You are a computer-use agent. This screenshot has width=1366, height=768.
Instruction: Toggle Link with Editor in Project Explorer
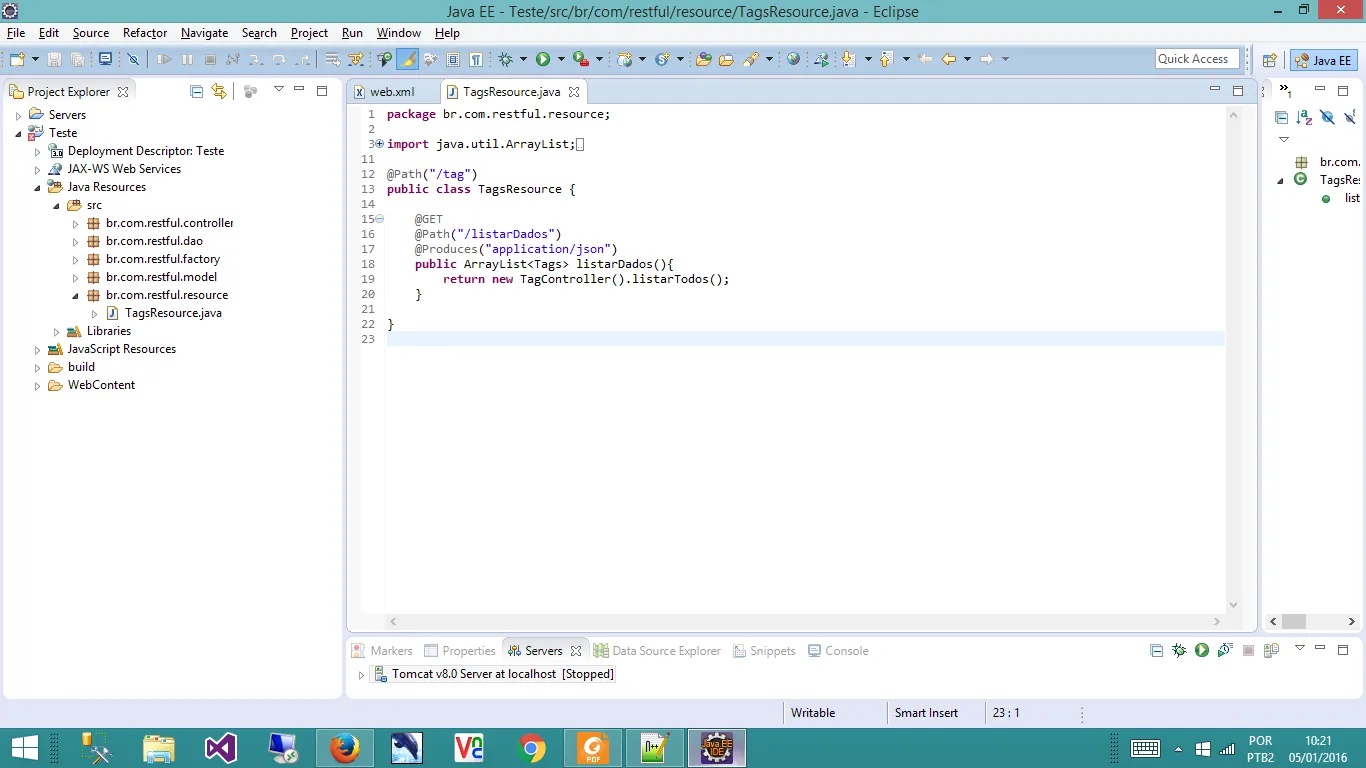point(219,91)
